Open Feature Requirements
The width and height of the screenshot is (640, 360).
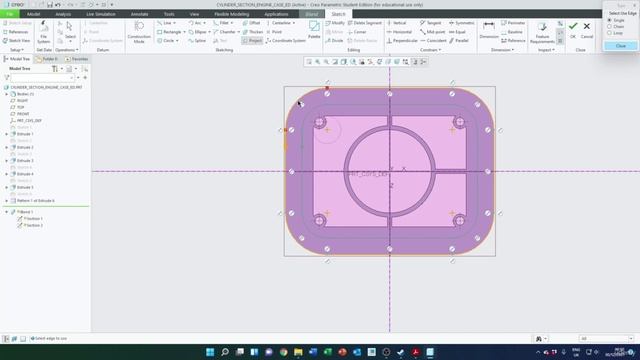542,33
